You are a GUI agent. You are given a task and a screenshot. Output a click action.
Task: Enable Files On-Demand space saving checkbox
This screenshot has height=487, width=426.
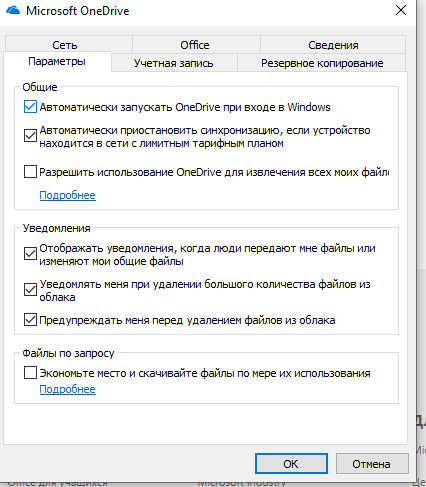[30, 373]
